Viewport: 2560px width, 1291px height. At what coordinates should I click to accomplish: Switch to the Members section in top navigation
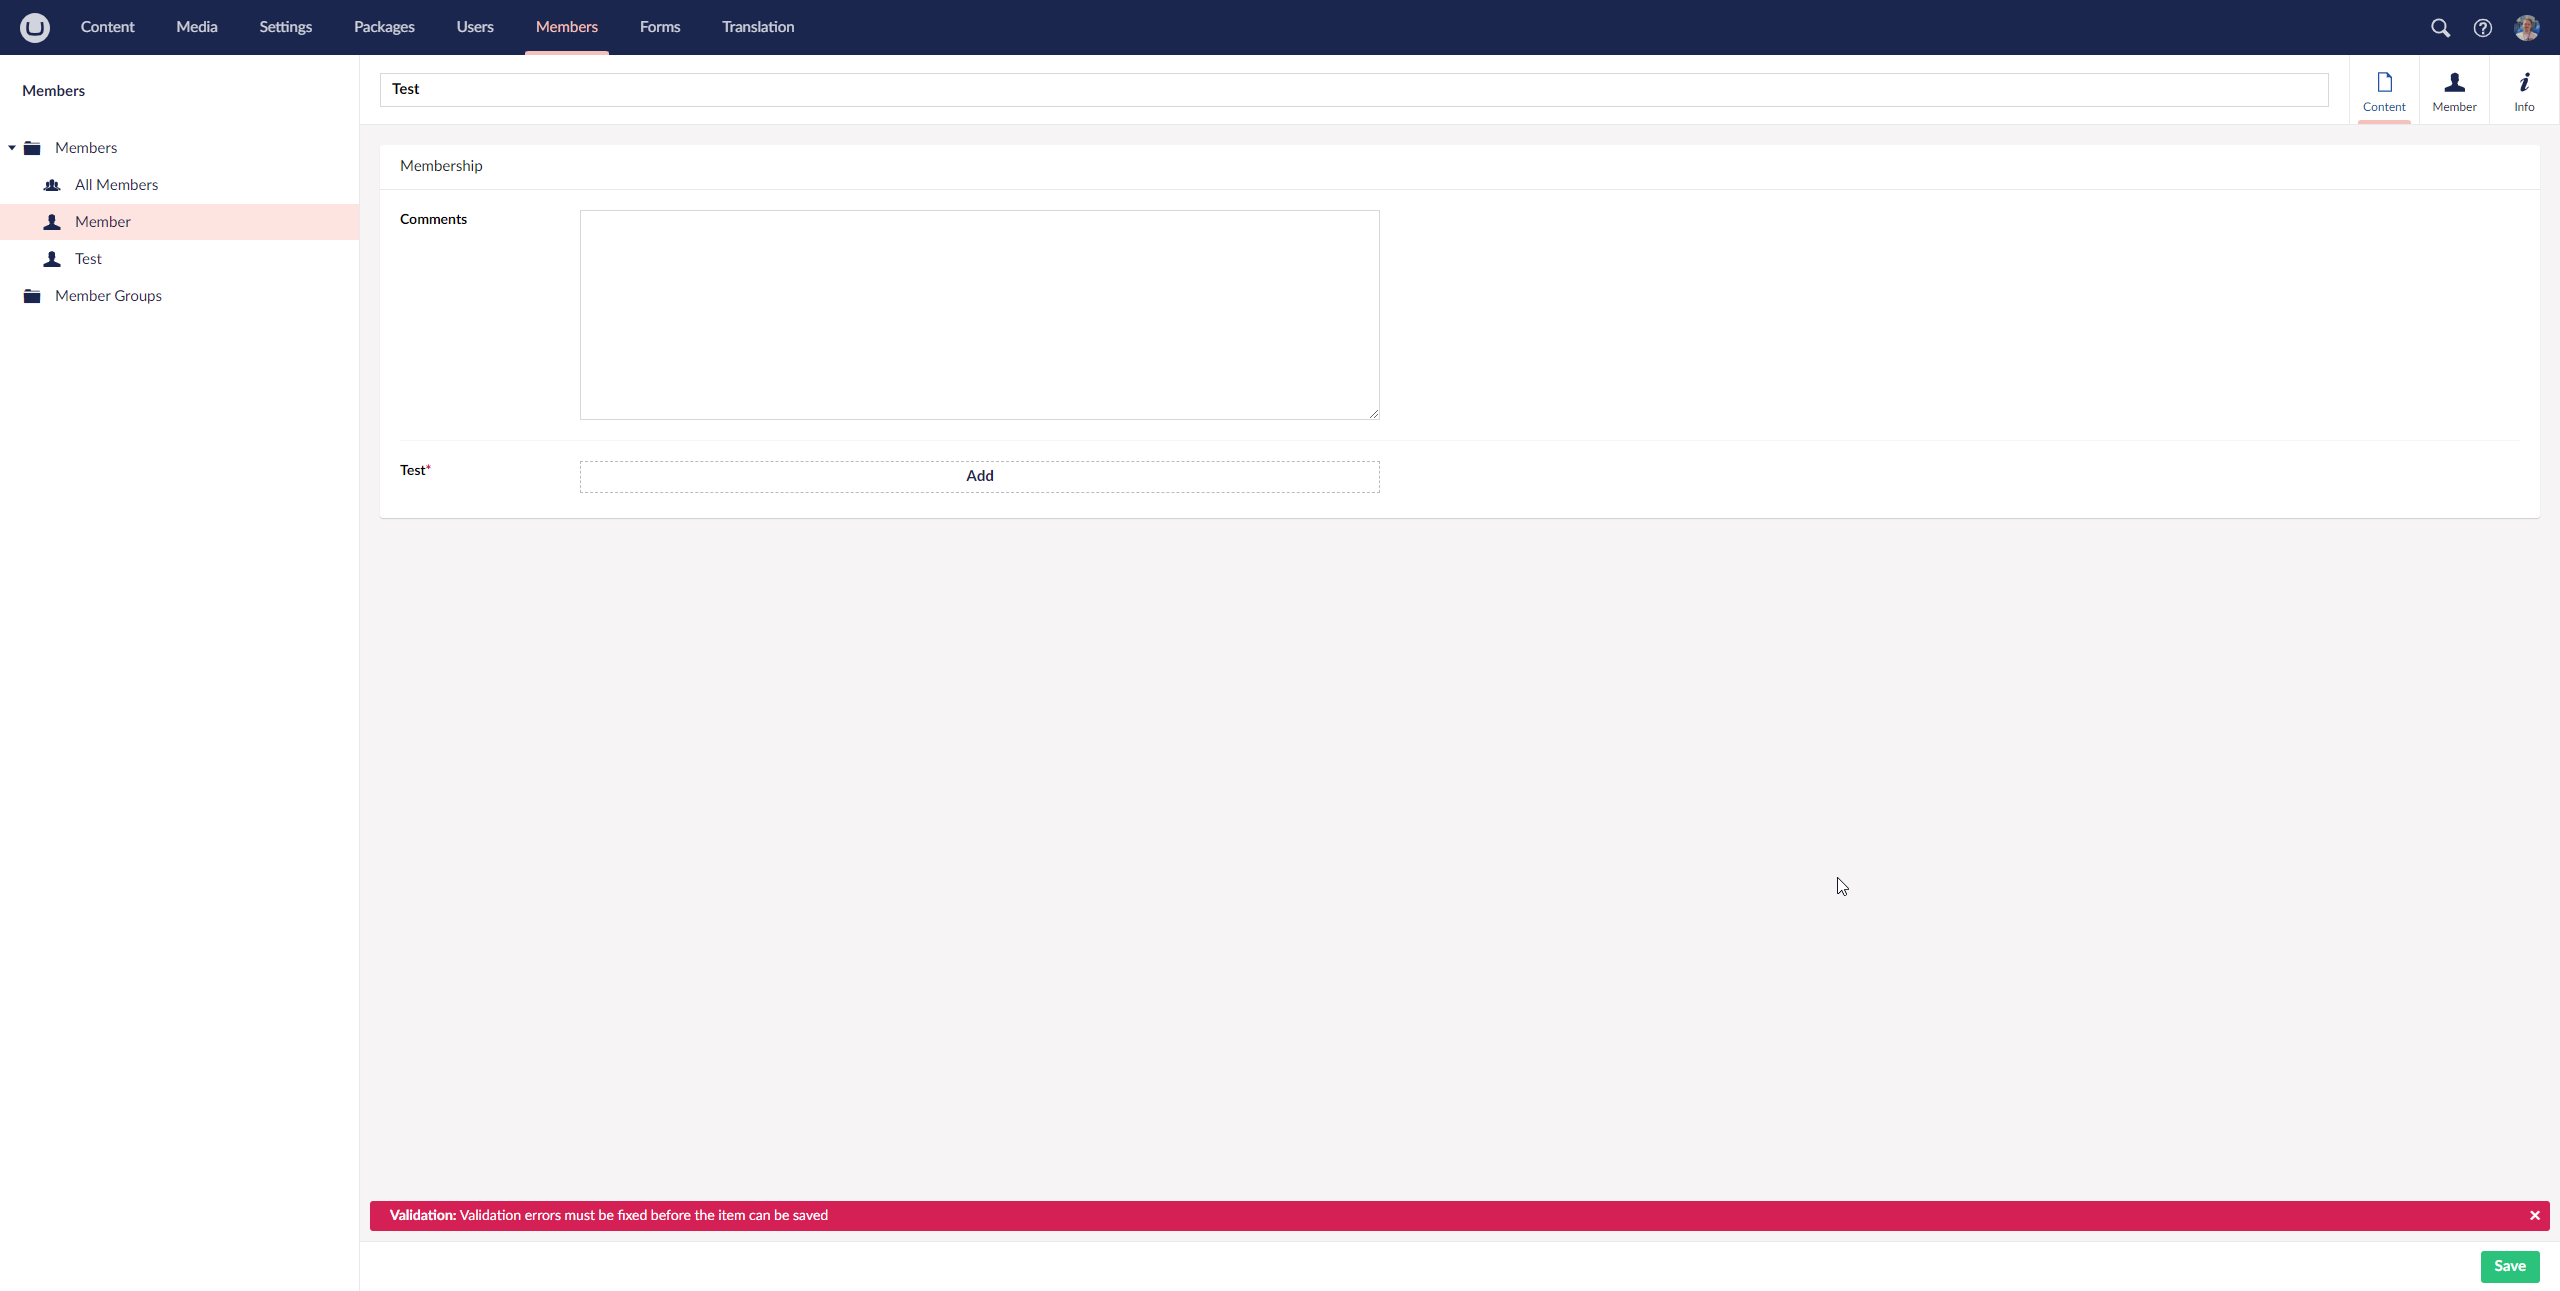click(x=566, y=27)
